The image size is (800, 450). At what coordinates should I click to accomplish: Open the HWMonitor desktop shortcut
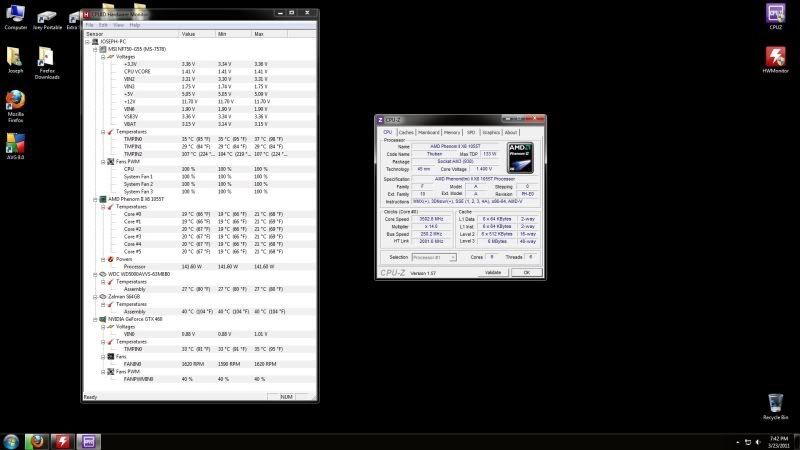pyautogui.click(x=776, y=60)
